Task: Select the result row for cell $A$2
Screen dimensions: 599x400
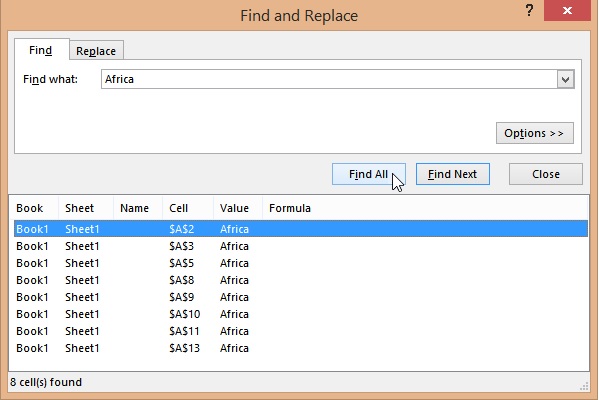Action: pyautogui.click(x=301, y=229)
